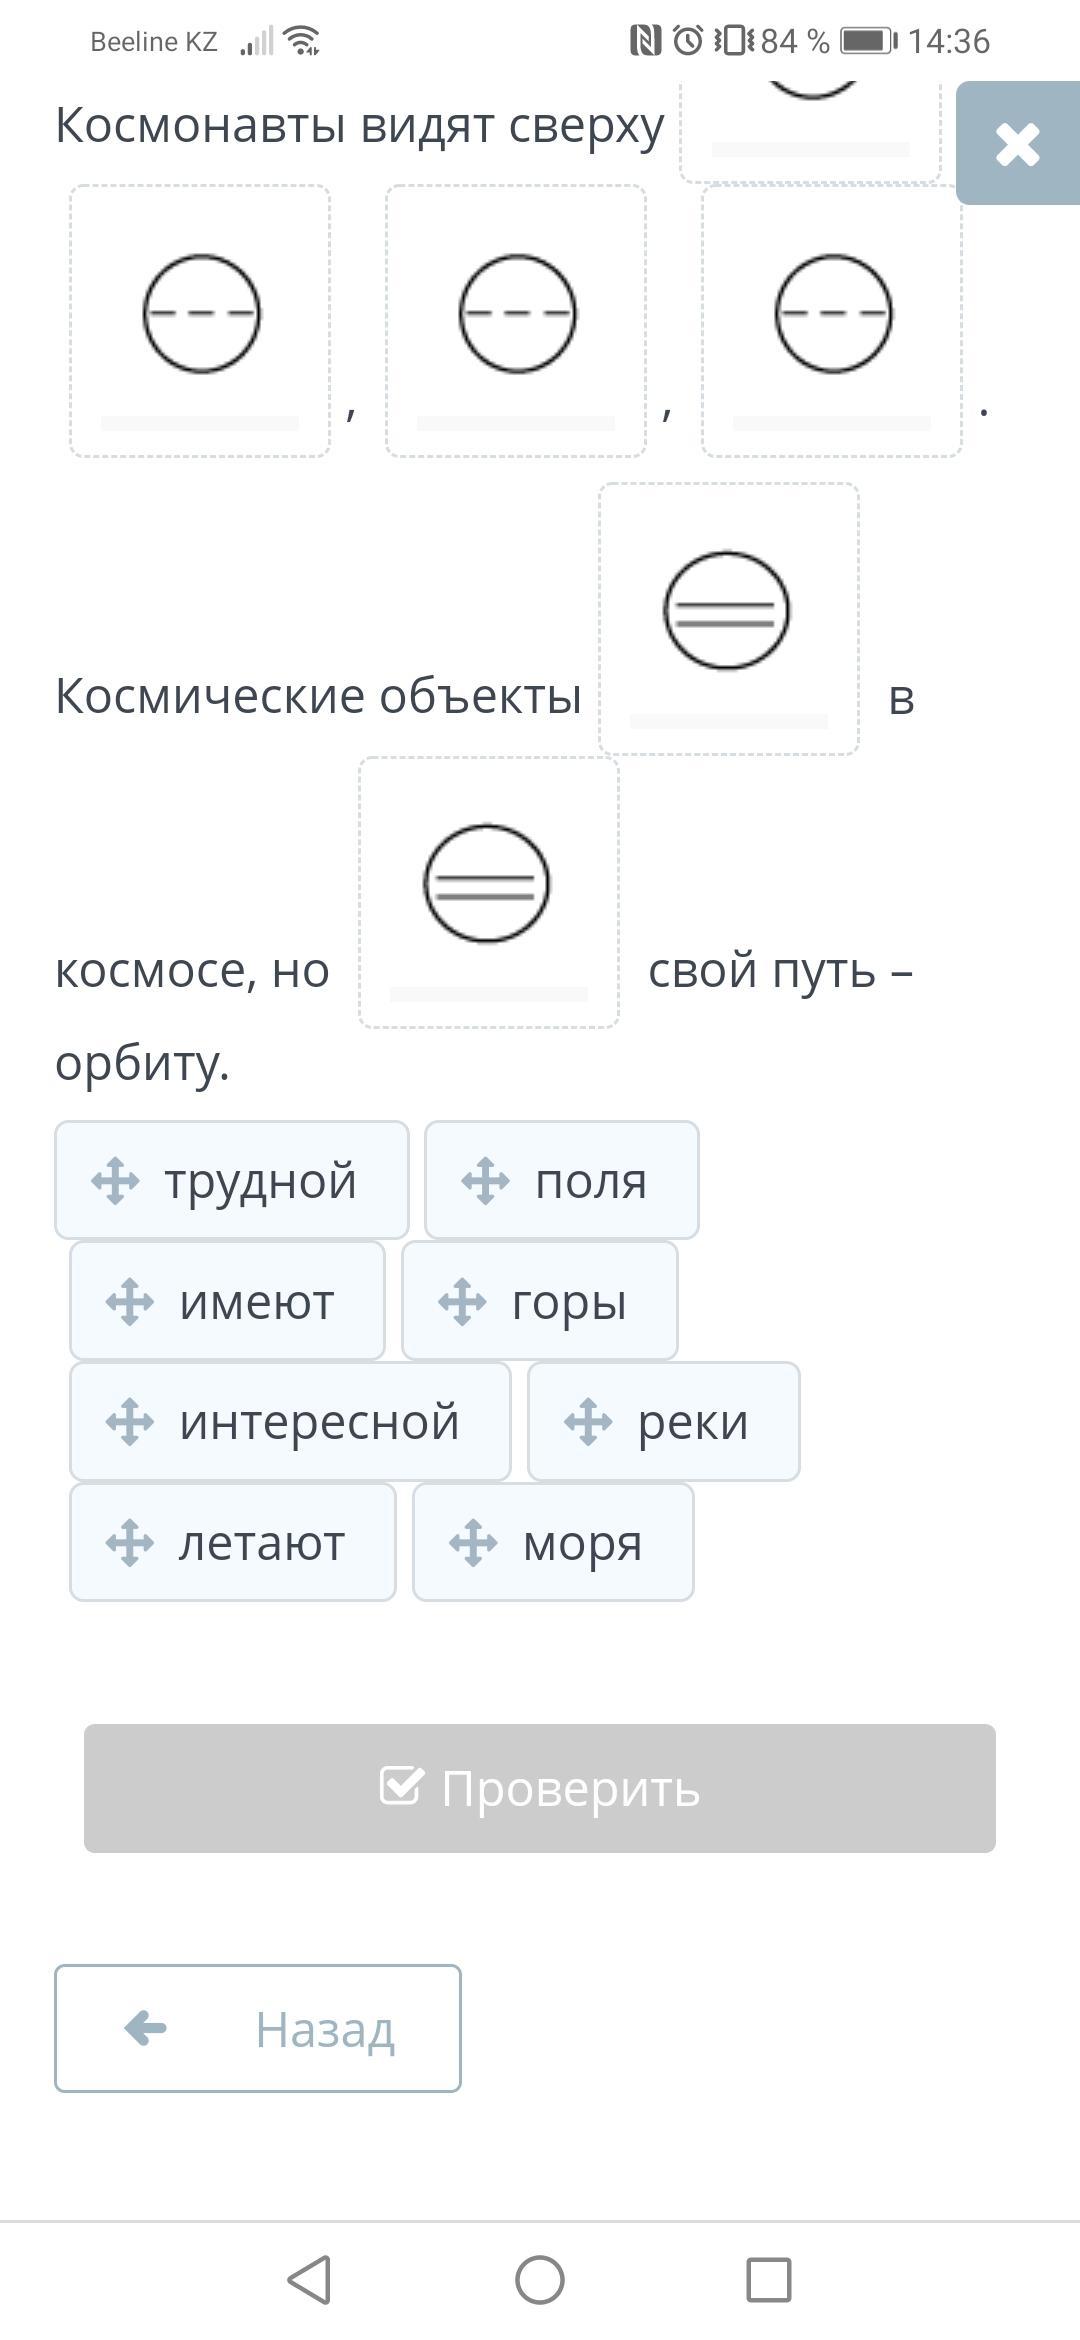
Task: Click the move icon beside "реки"
Action: [588, 1422]
